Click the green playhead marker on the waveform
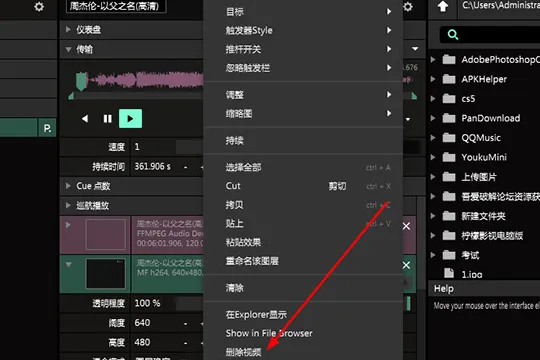This screenshot has width=540, height=360. (81, 81)
